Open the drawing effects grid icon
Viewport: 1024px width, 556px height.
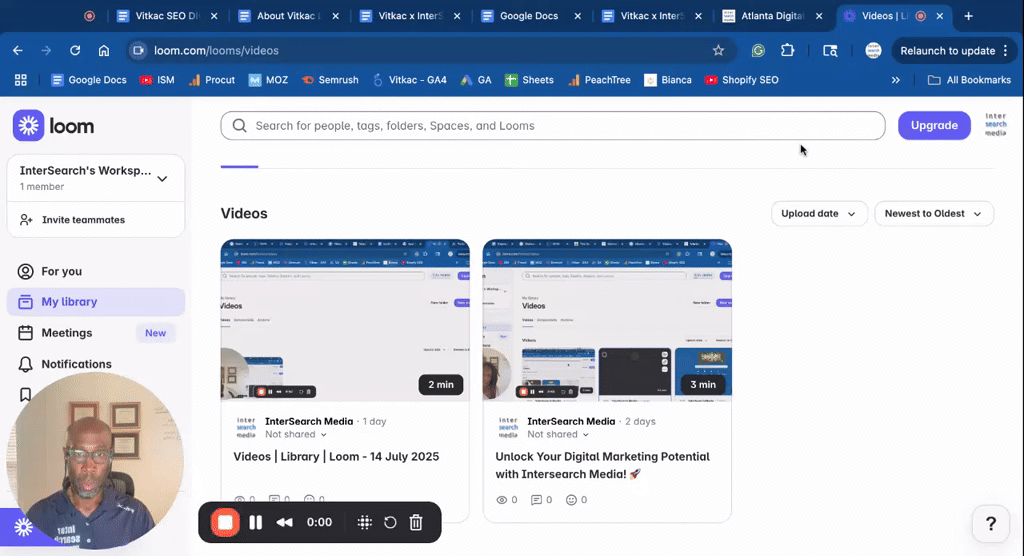tap(364, 523)
